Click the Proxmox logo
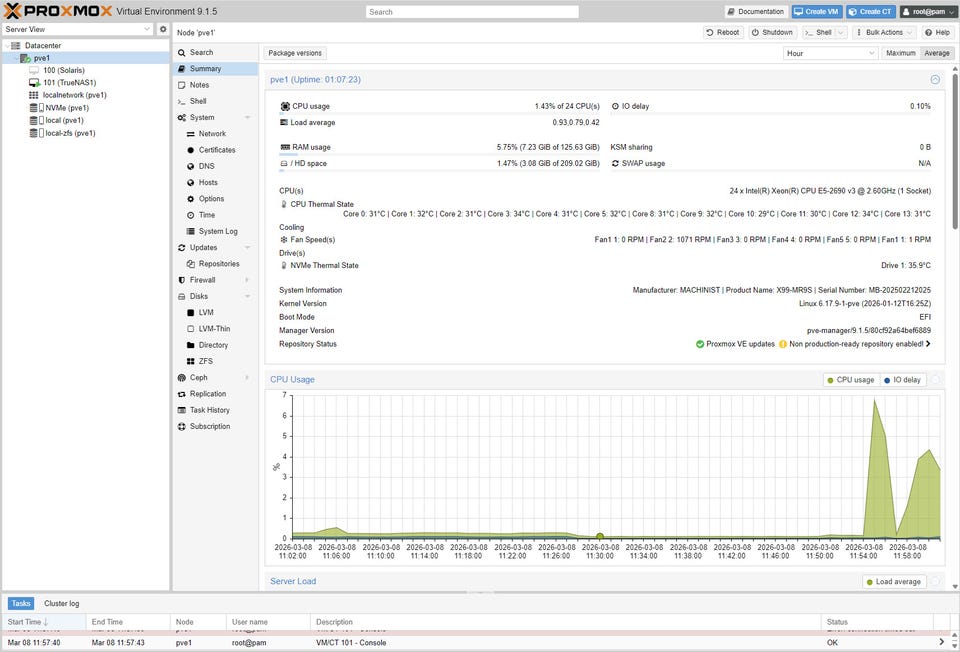The height and width of the screenshot is (652, 960). pos(58,11)
